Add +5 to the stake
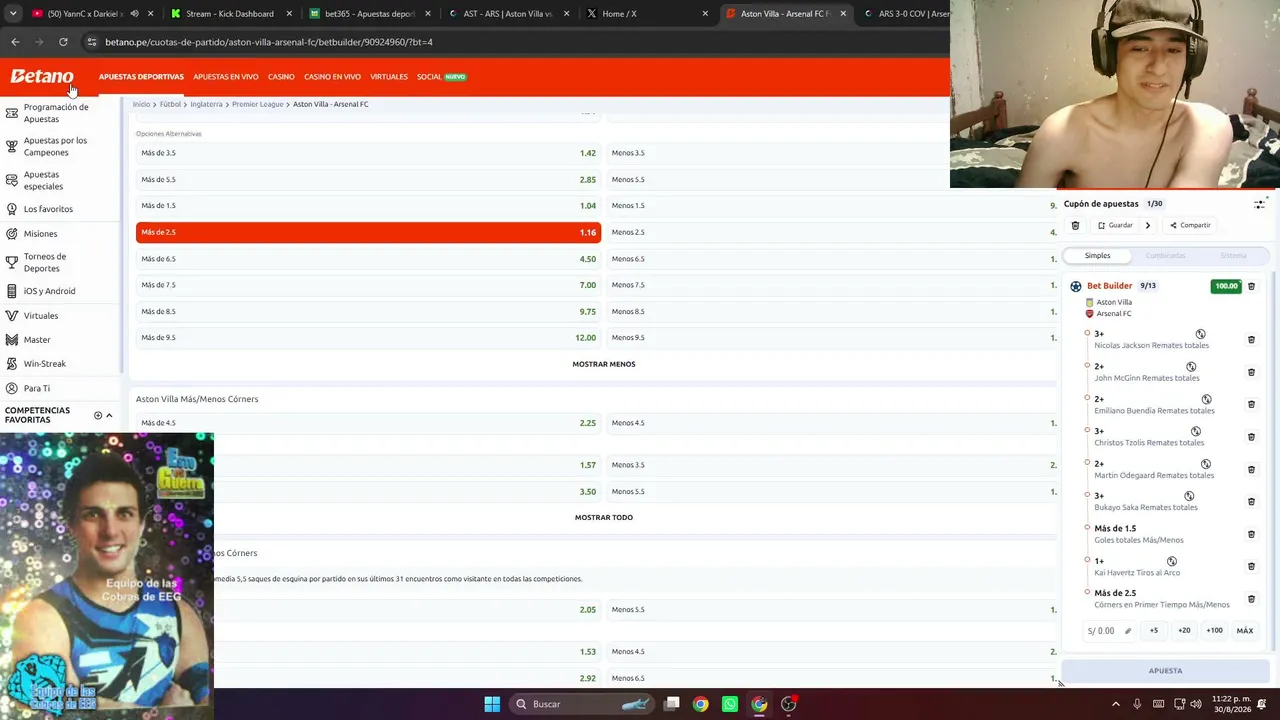The height and width of the screenshot is (720, 1280). pyautogui.click(x=1154, y=631)
